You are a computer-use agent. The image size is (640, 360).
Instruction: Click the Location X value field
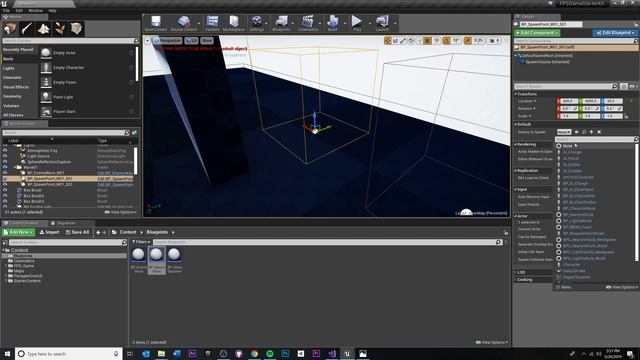point(568,101)
